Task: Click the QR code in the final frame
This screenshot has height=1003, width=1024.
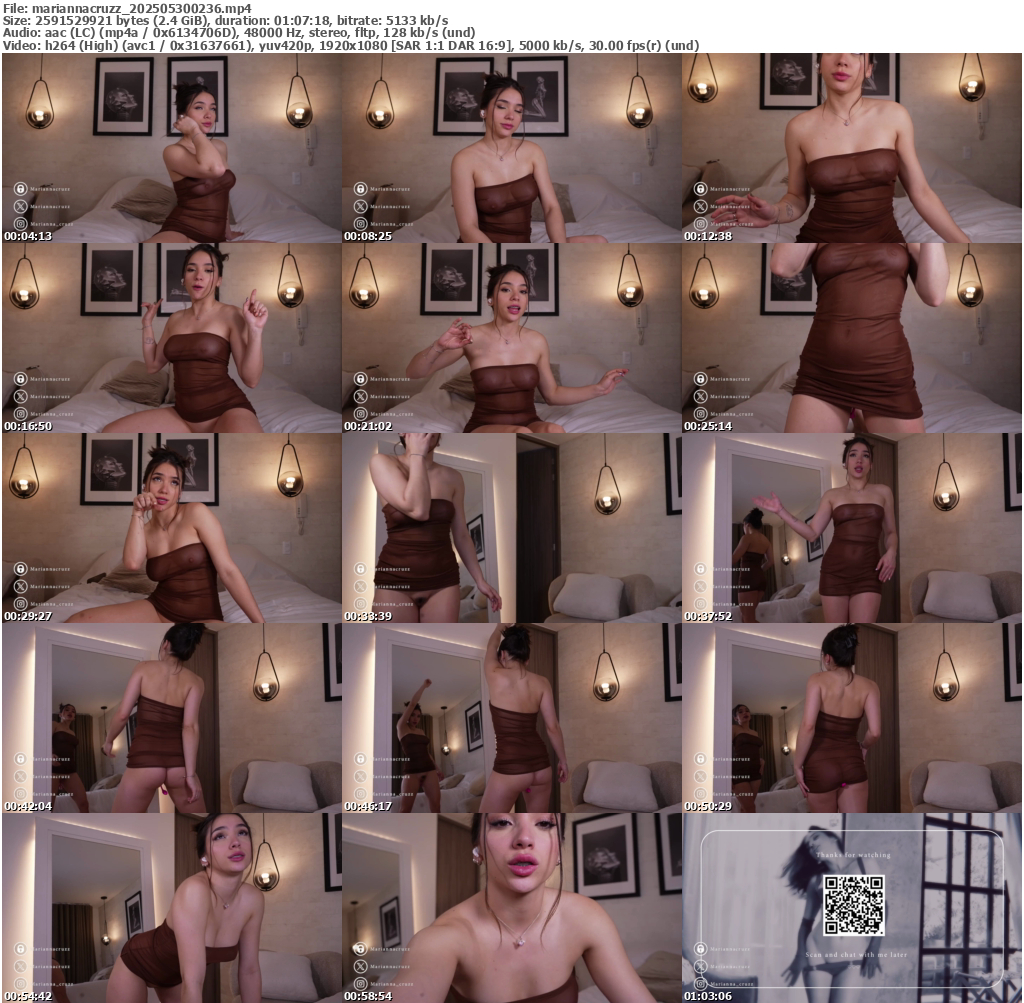Action: tap(853, 905)
